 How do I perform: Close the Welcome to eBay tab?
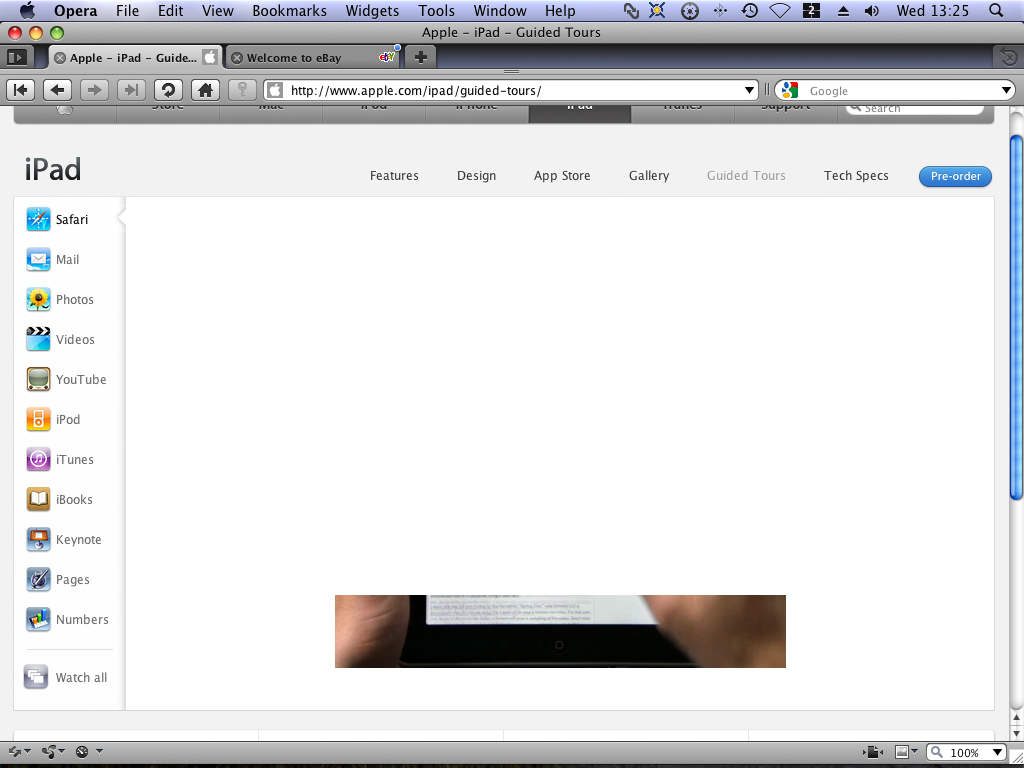(x=237, y=58)
